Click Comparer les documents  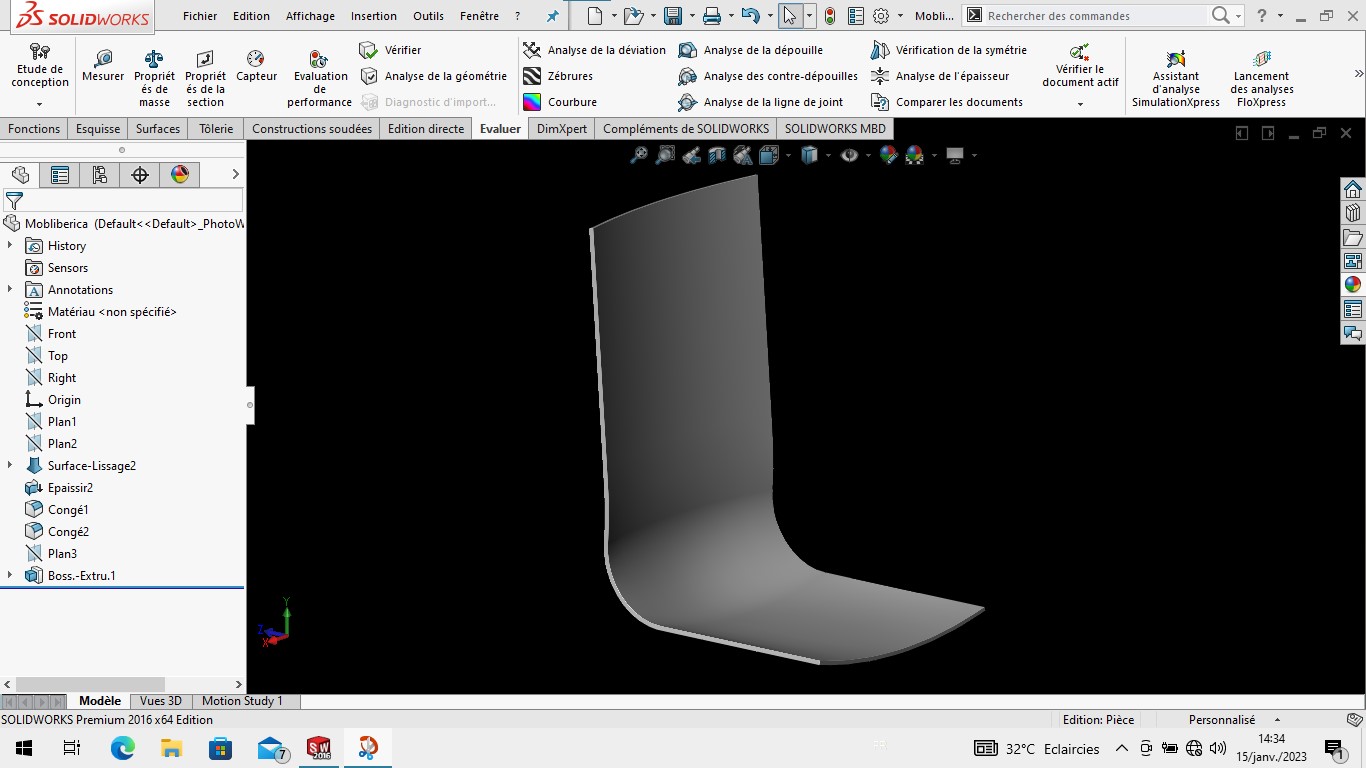coord(946,102)
